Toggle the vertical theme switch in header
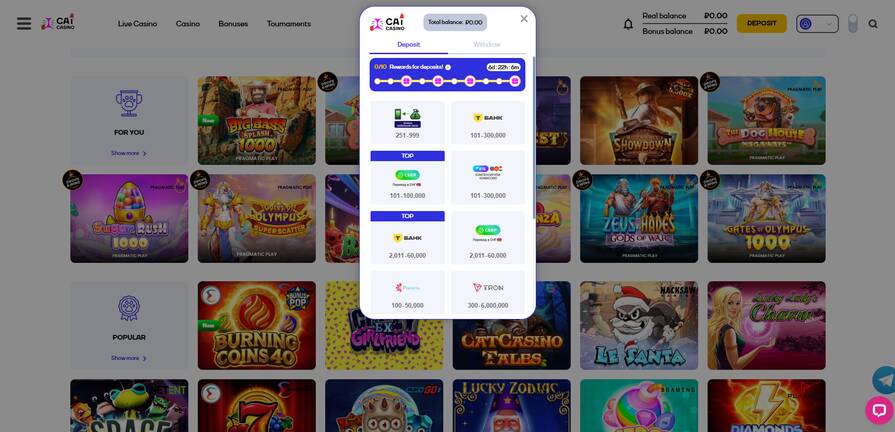The image size is (895, 432). click(852, 24)
